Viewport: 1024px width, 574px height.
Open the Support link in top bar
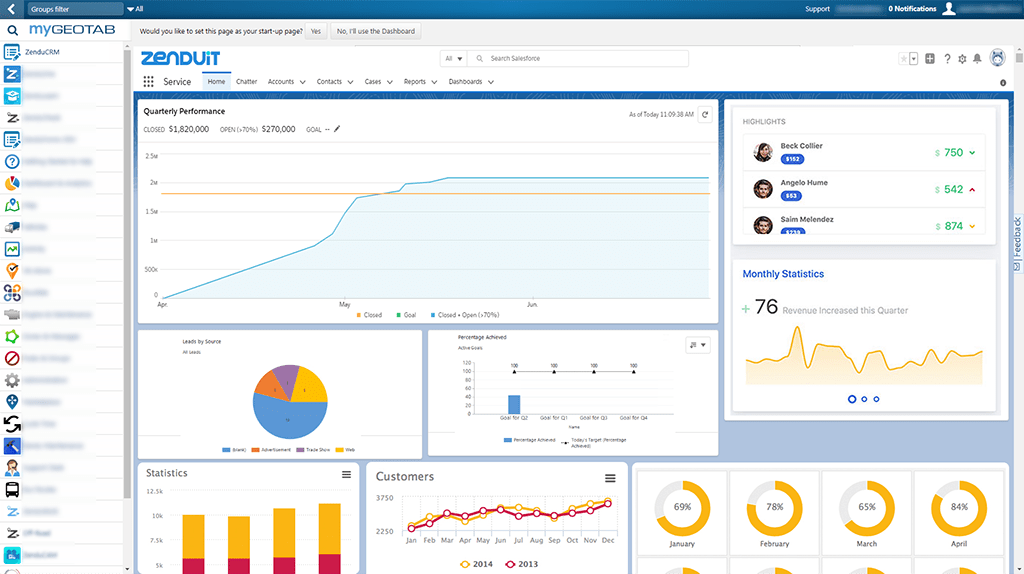[x=817, y=9]
